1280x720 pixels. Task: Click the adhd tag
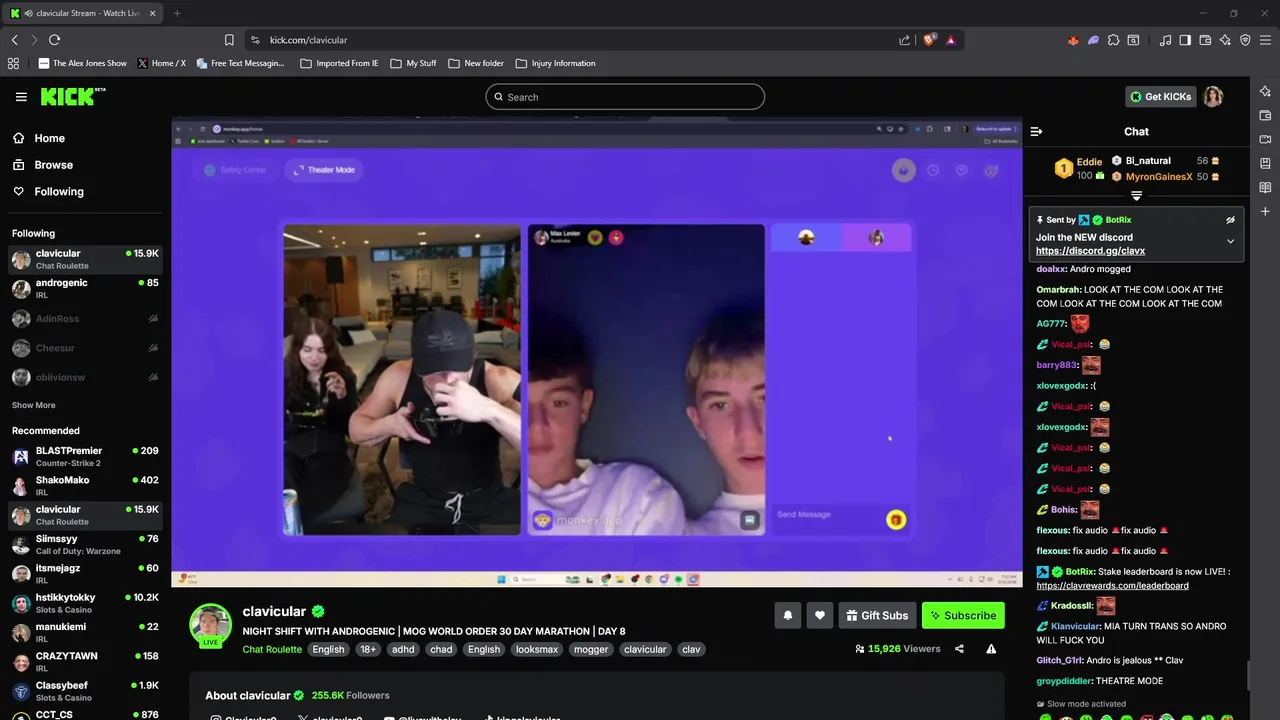coord(403,649)
